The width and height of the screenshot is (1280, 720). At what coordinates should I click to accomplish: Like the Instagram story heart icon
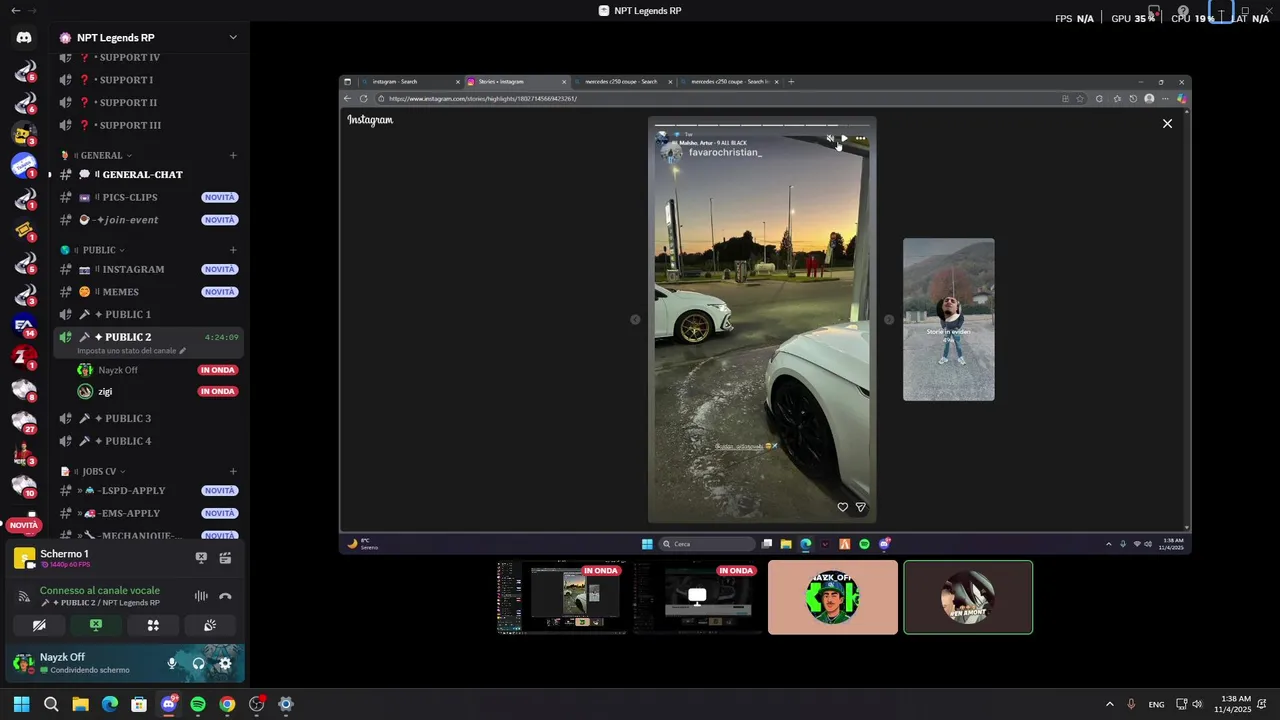(x=842, y=508)
